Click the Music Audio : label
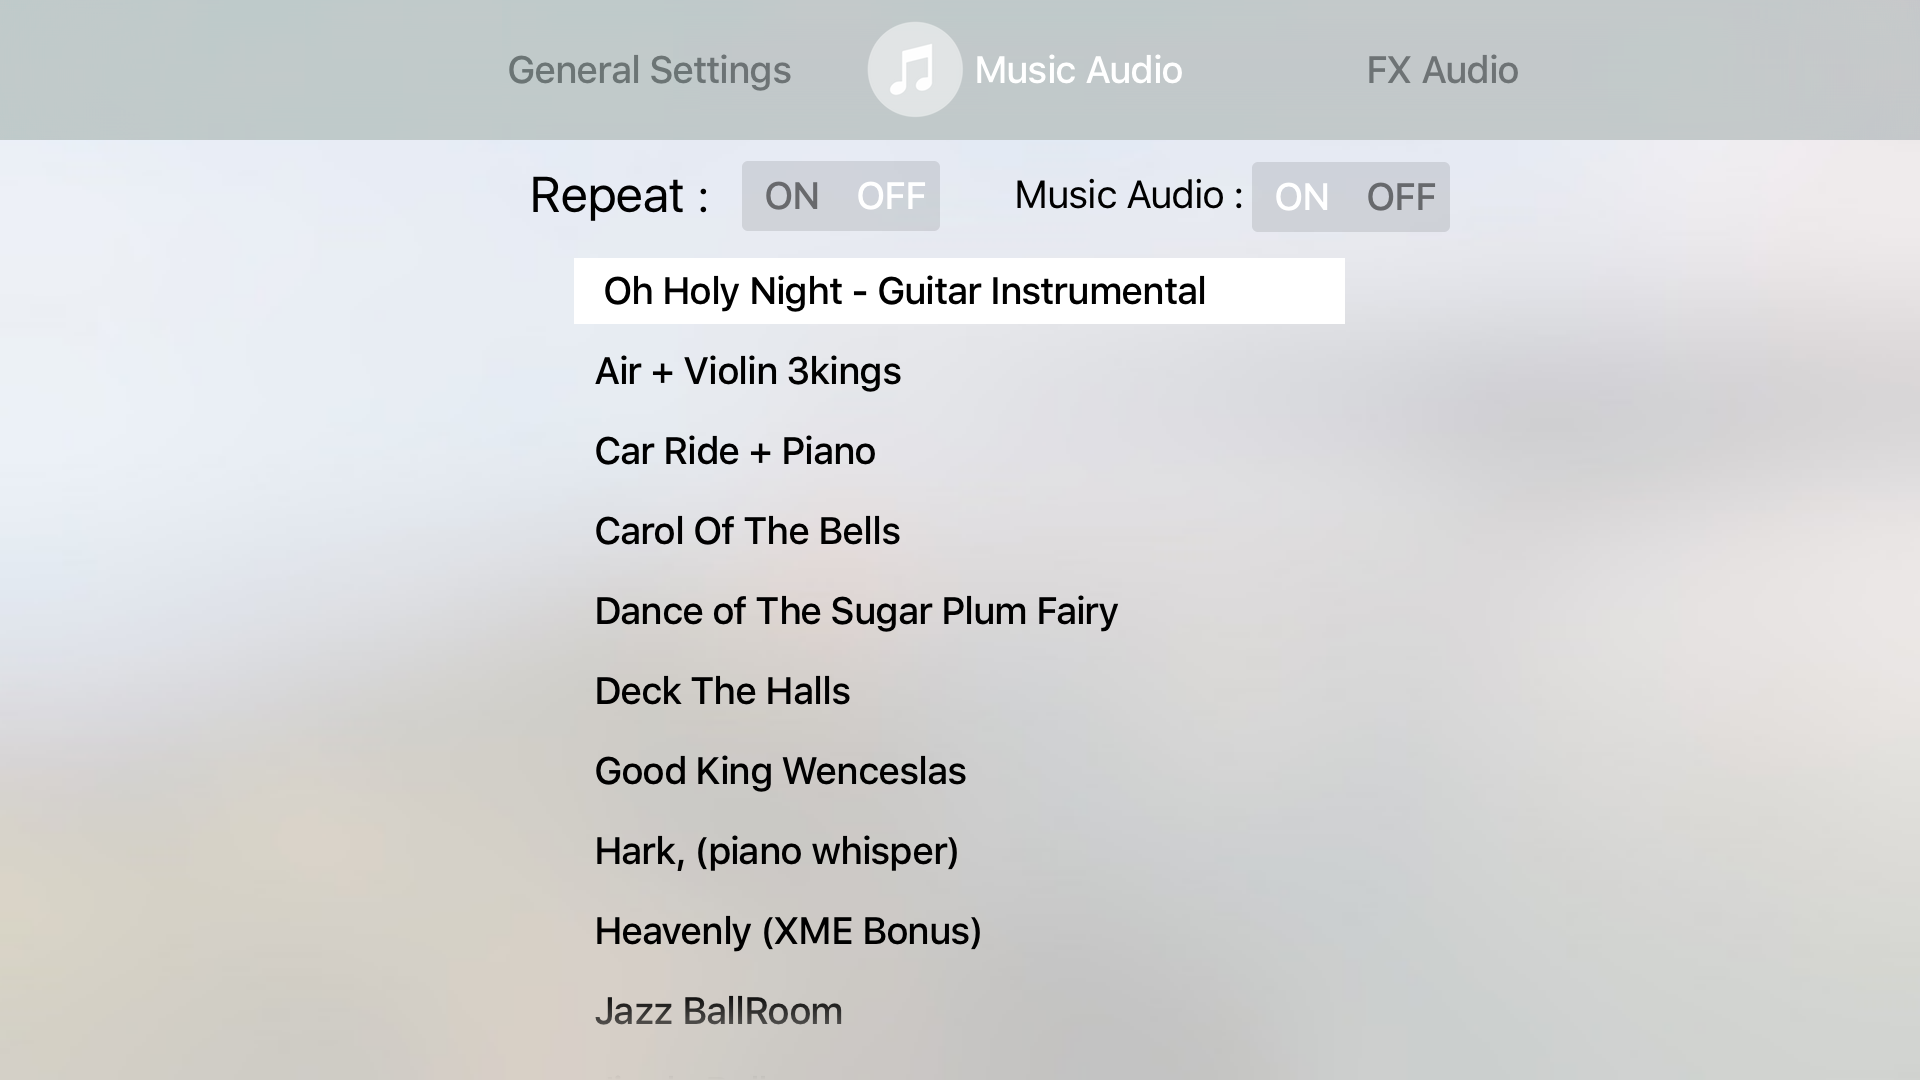The width and height of the screenshot is (1920, 1080). pyautogui.click(x=1129, y=195)
